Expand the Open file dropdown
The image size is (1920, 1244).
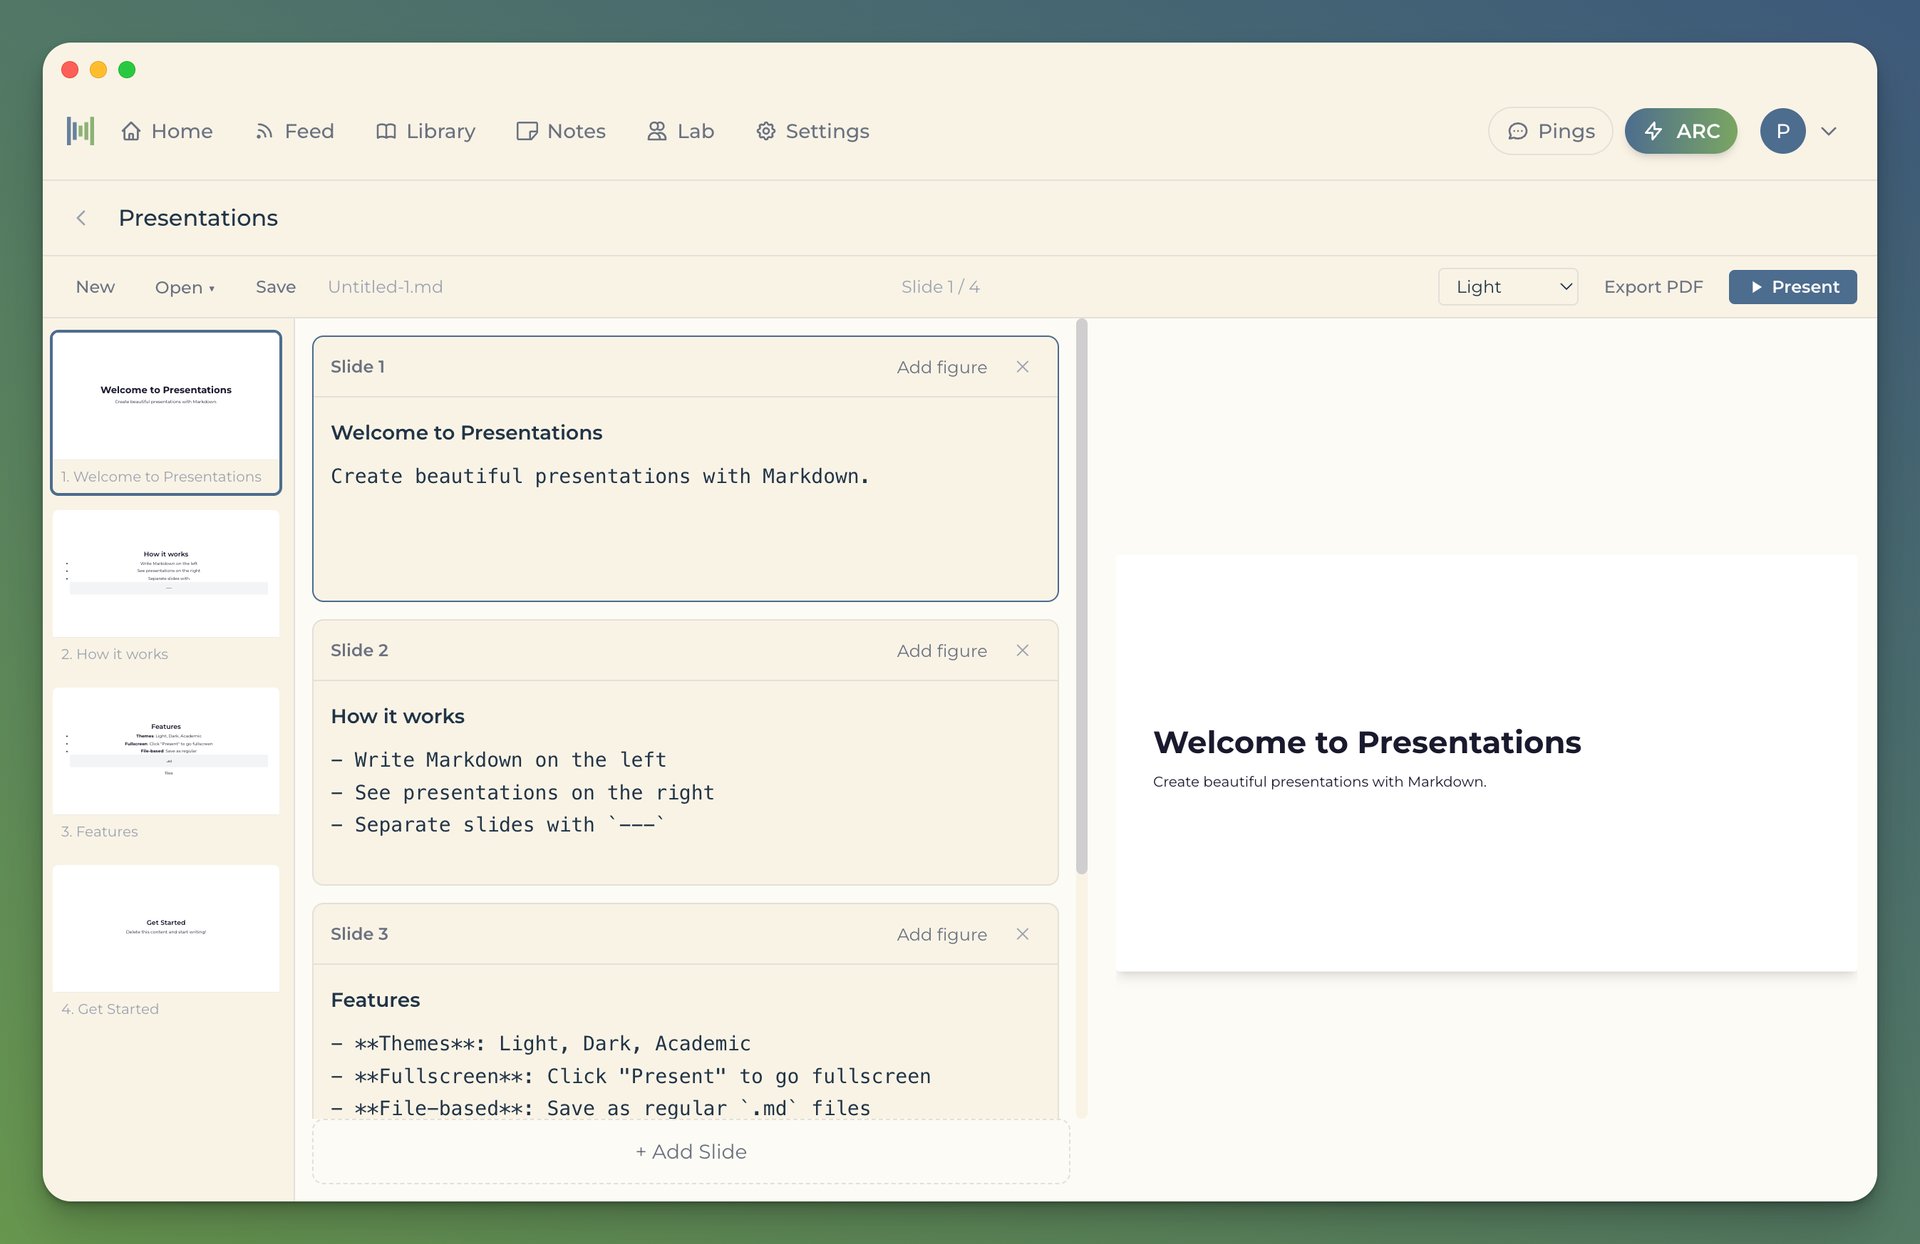tap(184, 287)
